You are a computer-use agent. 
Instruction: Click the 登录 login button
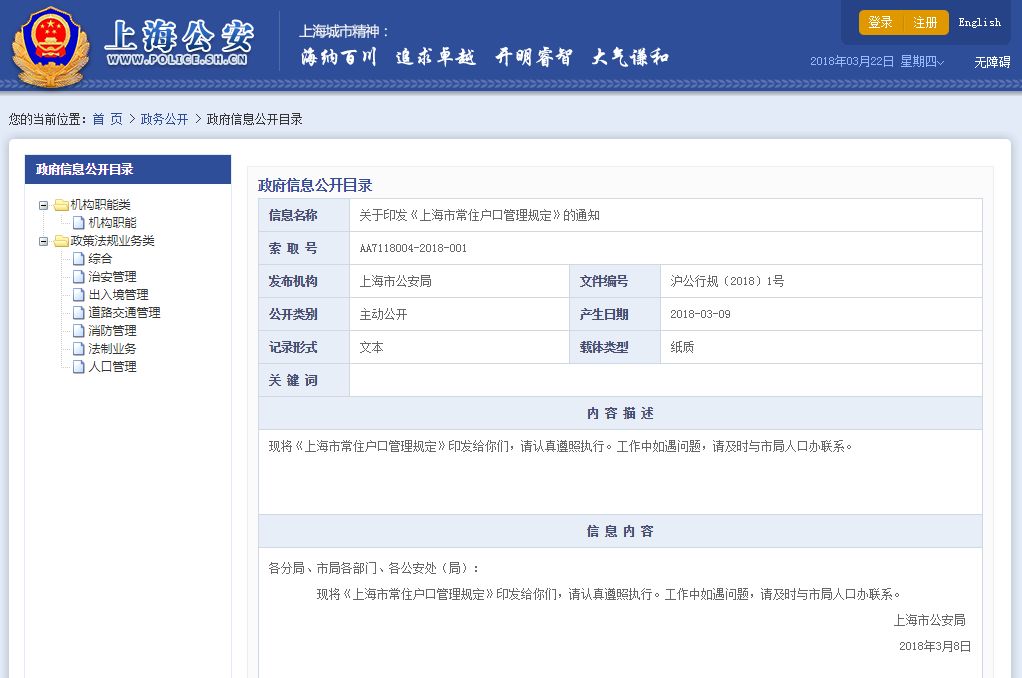point(880,22)
